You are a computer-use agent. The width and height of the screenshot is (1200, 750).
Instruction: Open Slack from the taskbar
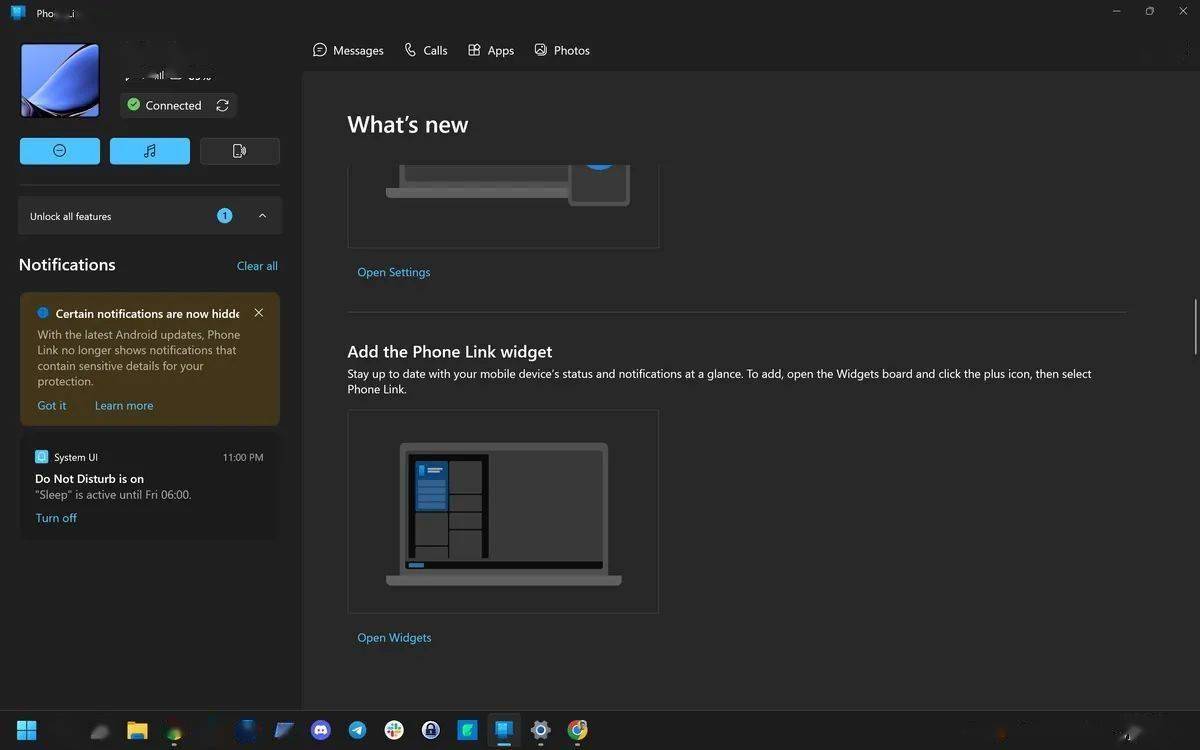(394, 730)
